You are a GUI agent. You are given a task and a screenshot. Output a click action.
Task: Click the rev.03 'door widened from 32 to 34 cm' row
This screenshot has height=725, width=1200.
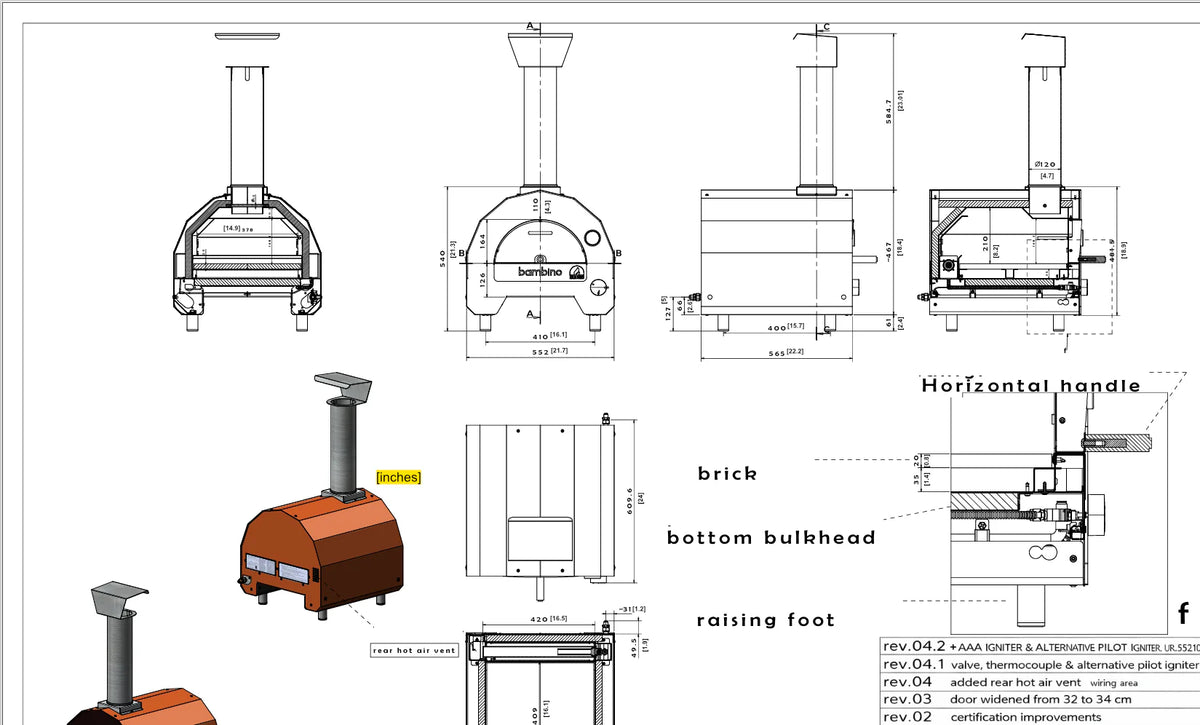click(1040, 699)
